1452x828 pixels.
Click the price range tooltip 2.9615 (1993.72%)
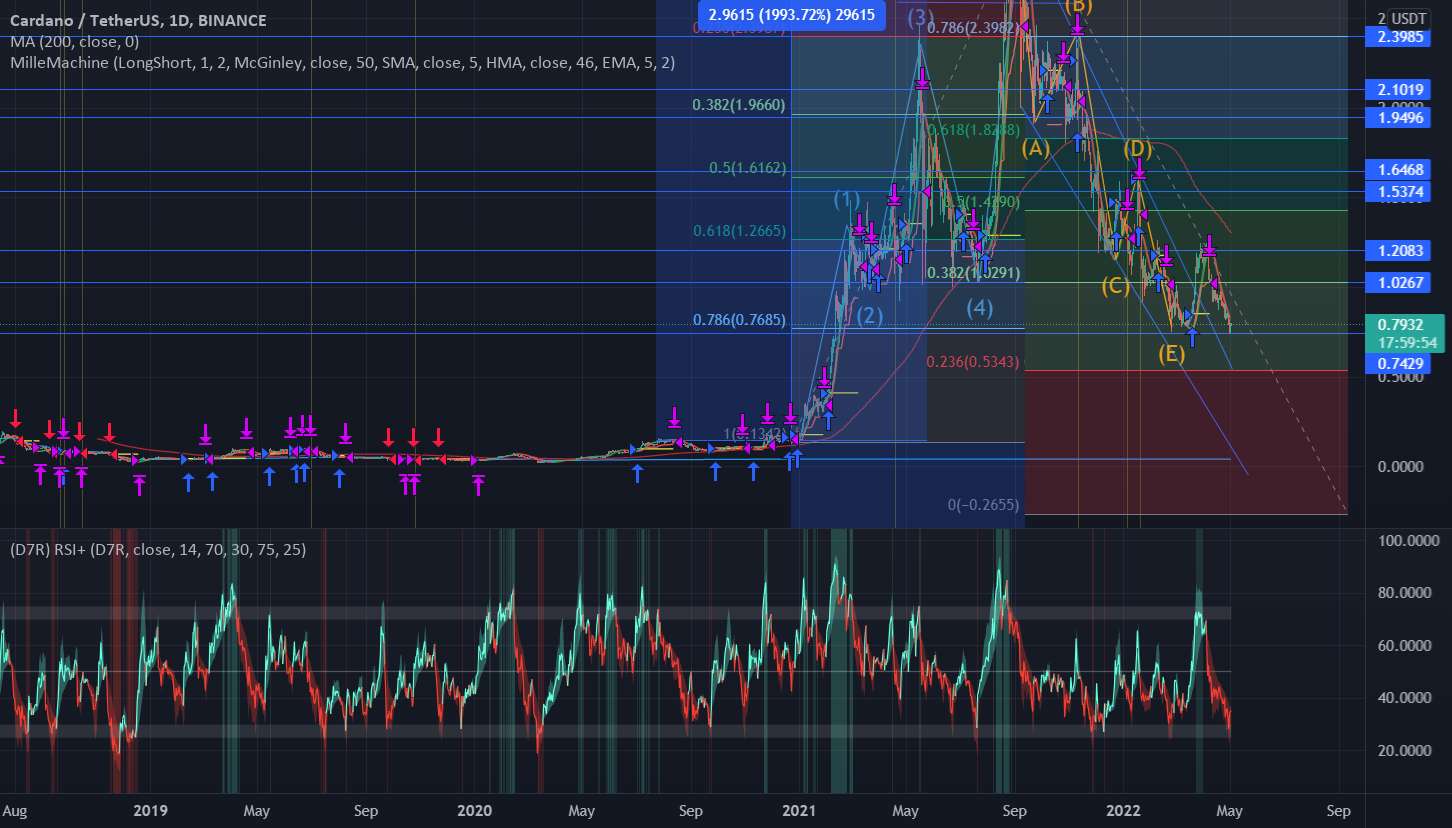click(x=791, y=15)
